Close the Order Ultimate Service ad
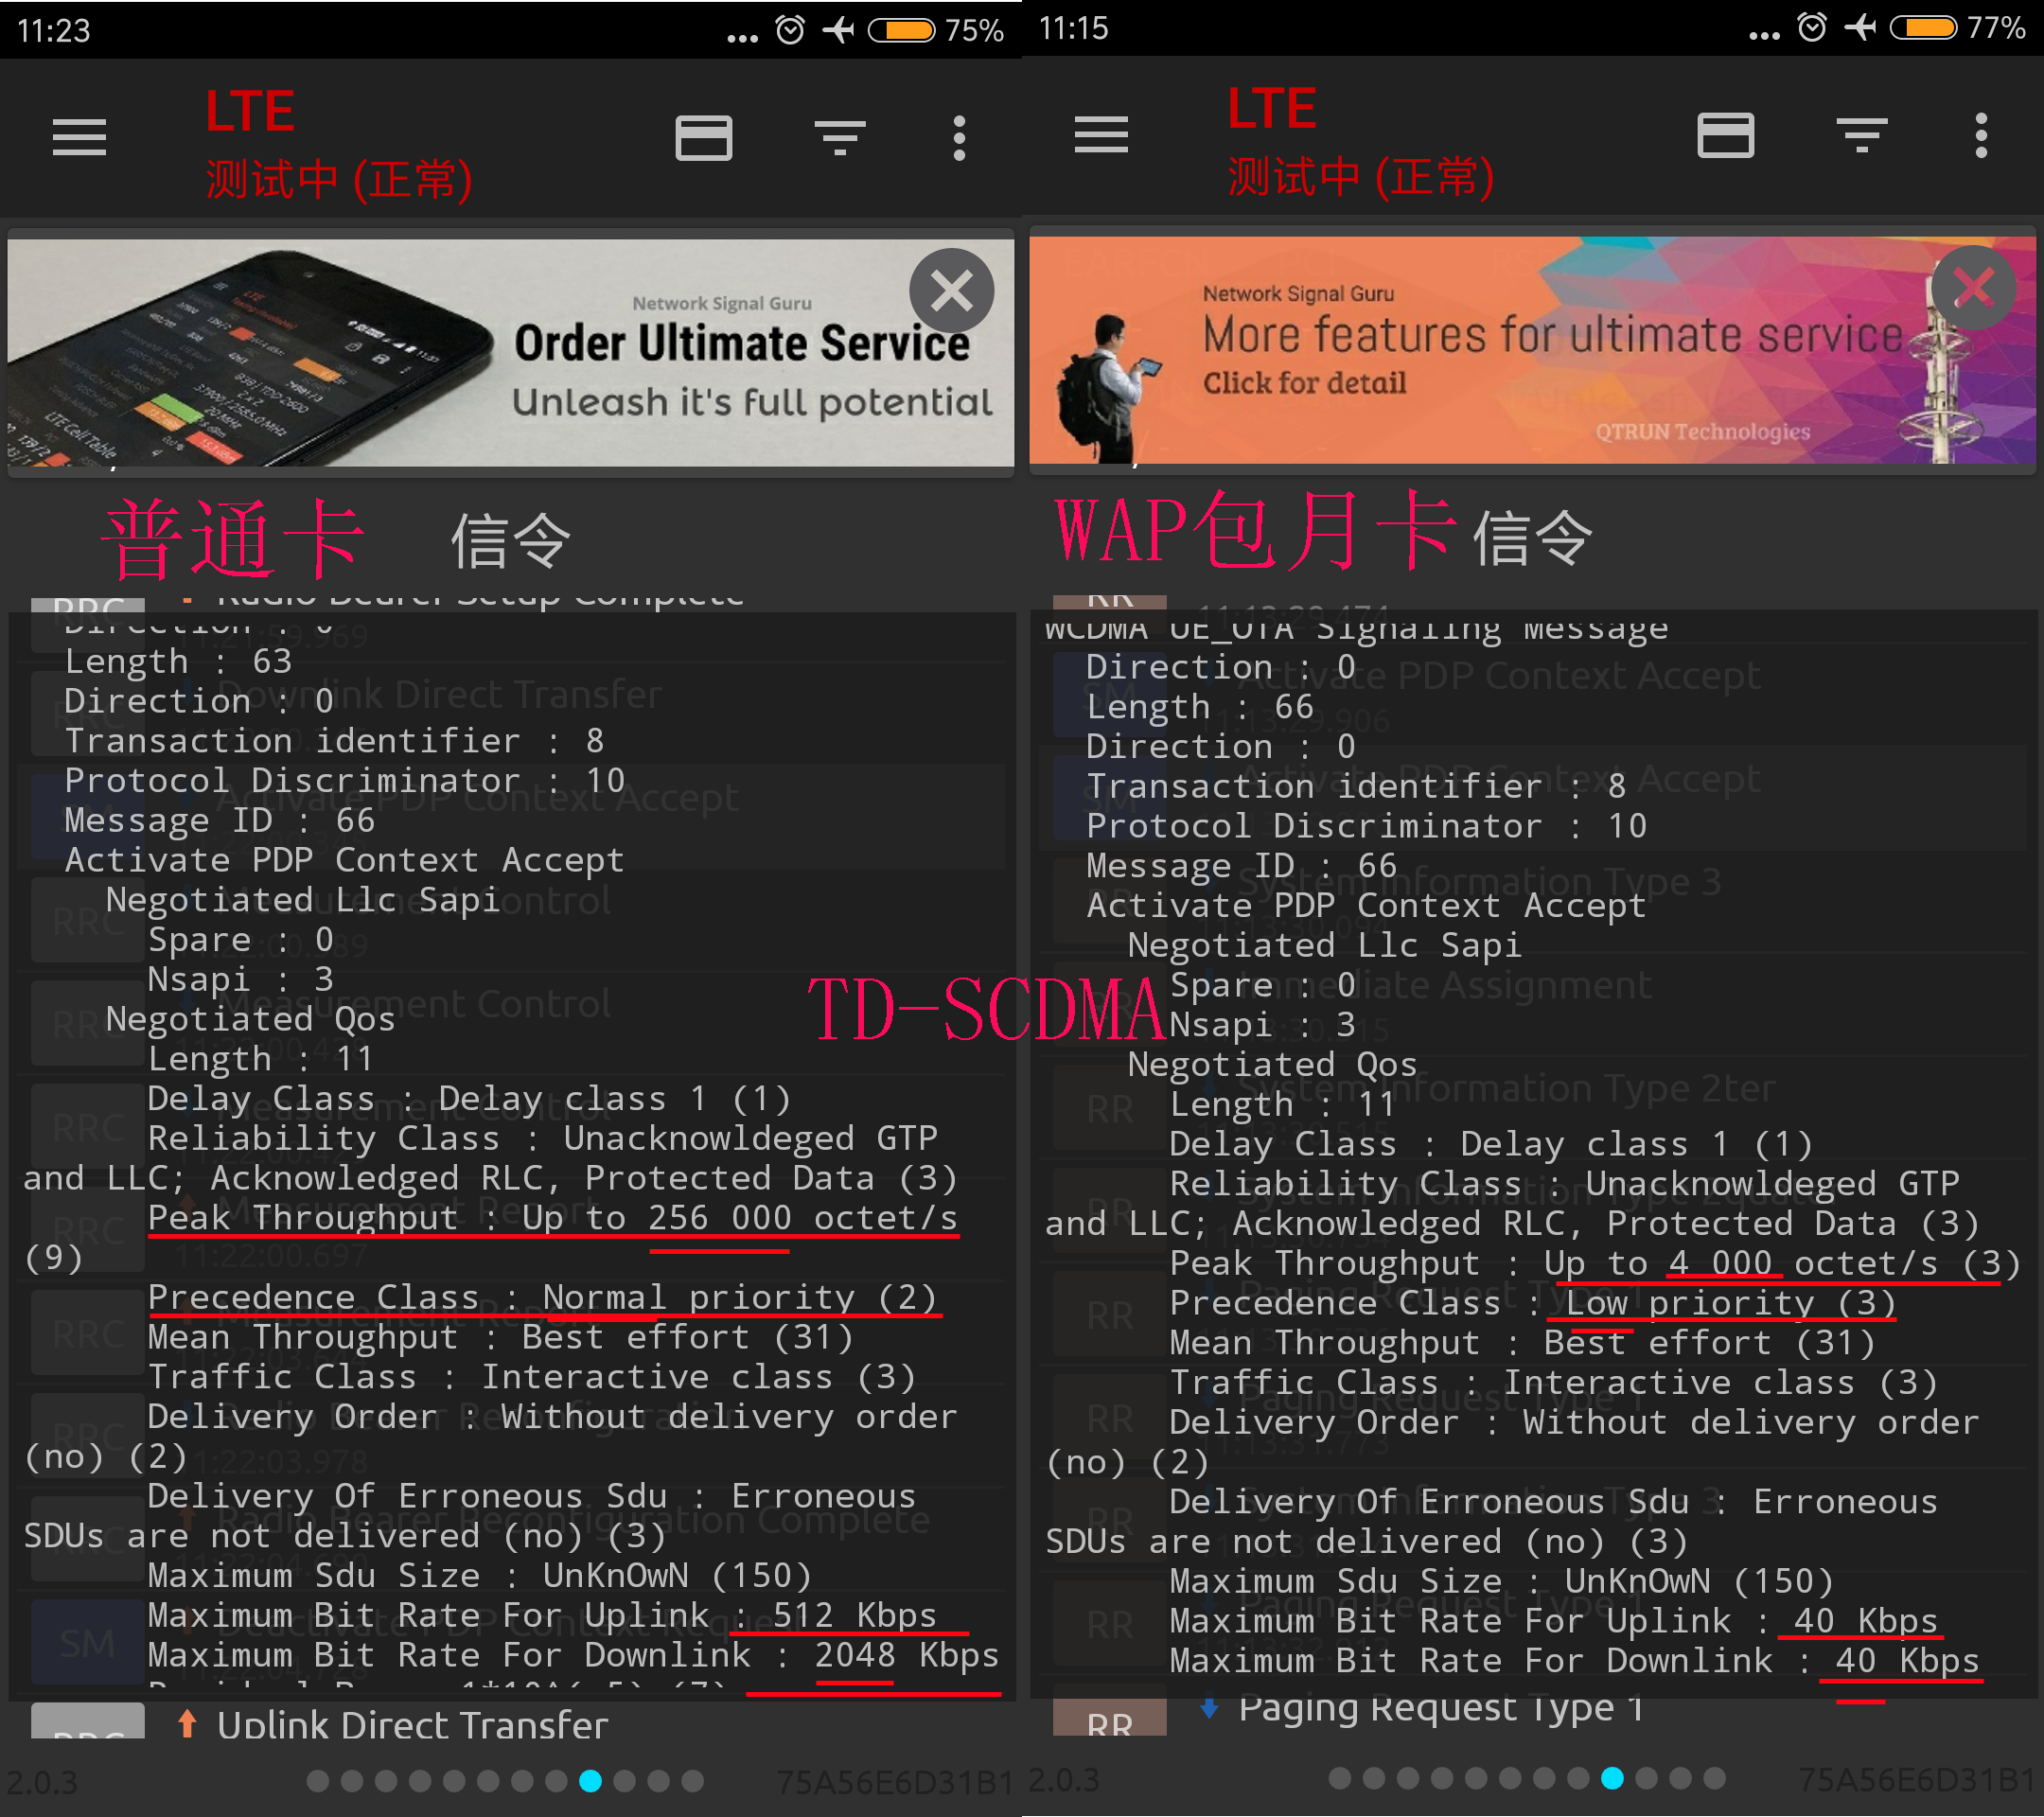This screenshot has height=1817, width=2044. coord(951,291)
